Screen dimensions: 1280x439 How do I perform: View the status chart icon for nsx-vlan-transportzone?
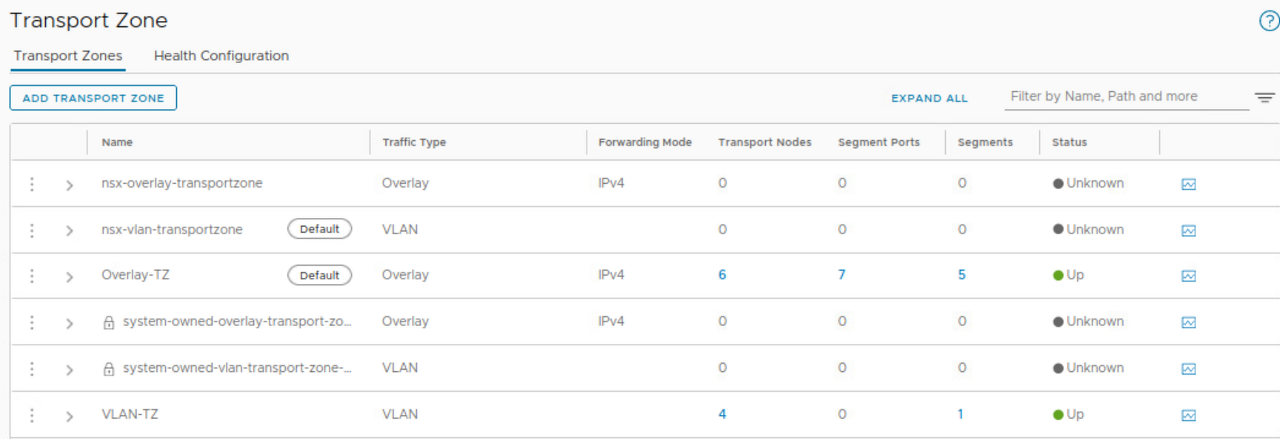(1188, 230)
